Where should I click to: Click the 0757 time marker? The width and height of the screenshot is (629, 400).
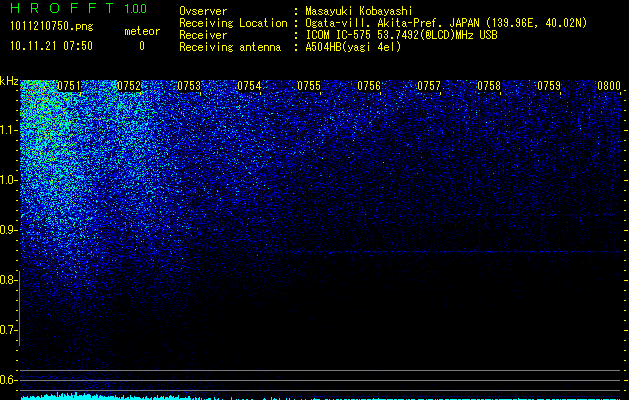pyautogui.click(x=429, y=86)
